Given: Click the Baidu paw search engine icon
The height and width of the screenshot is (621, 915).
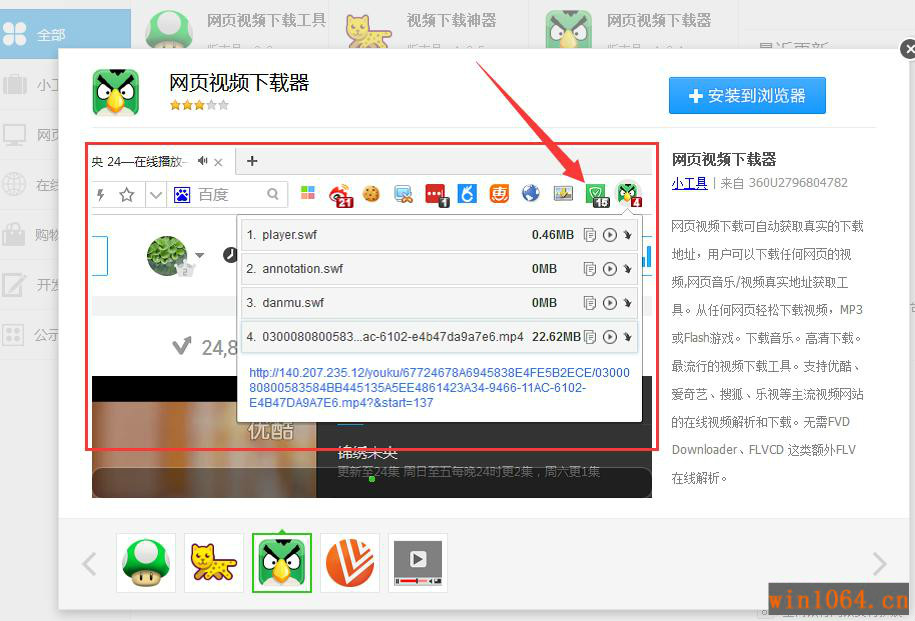Looking at the screenshot, I should tap(182, 194).
